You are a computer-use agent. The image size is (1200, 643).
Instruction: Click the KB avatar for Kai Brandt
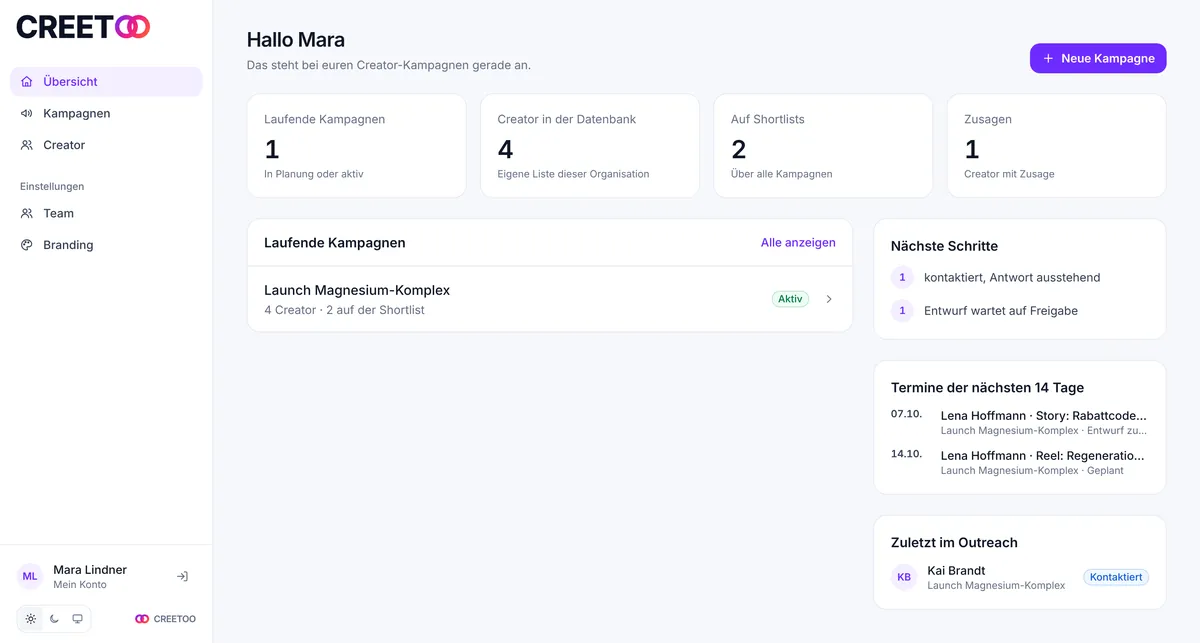(x=904, y=577)
